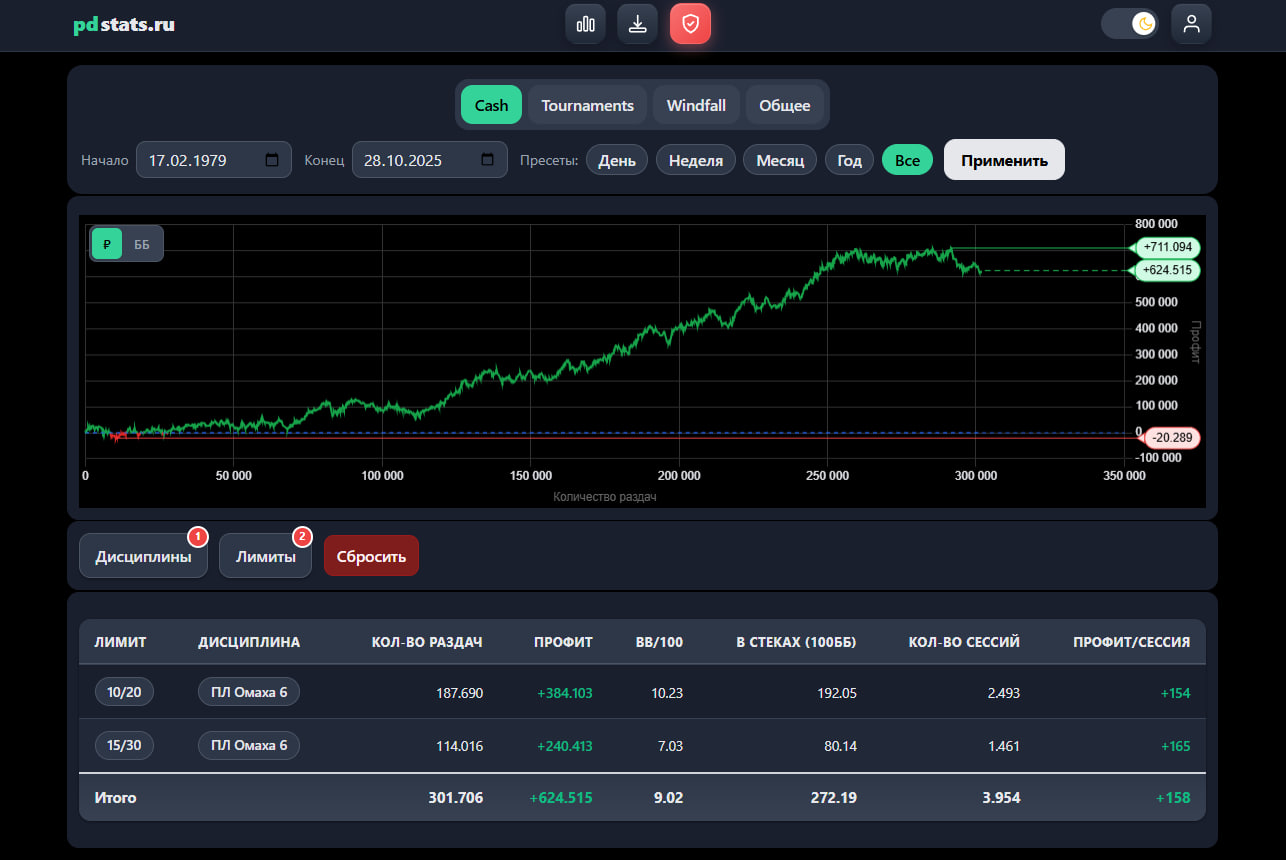Open calendar picker for end date

(488, 160)
